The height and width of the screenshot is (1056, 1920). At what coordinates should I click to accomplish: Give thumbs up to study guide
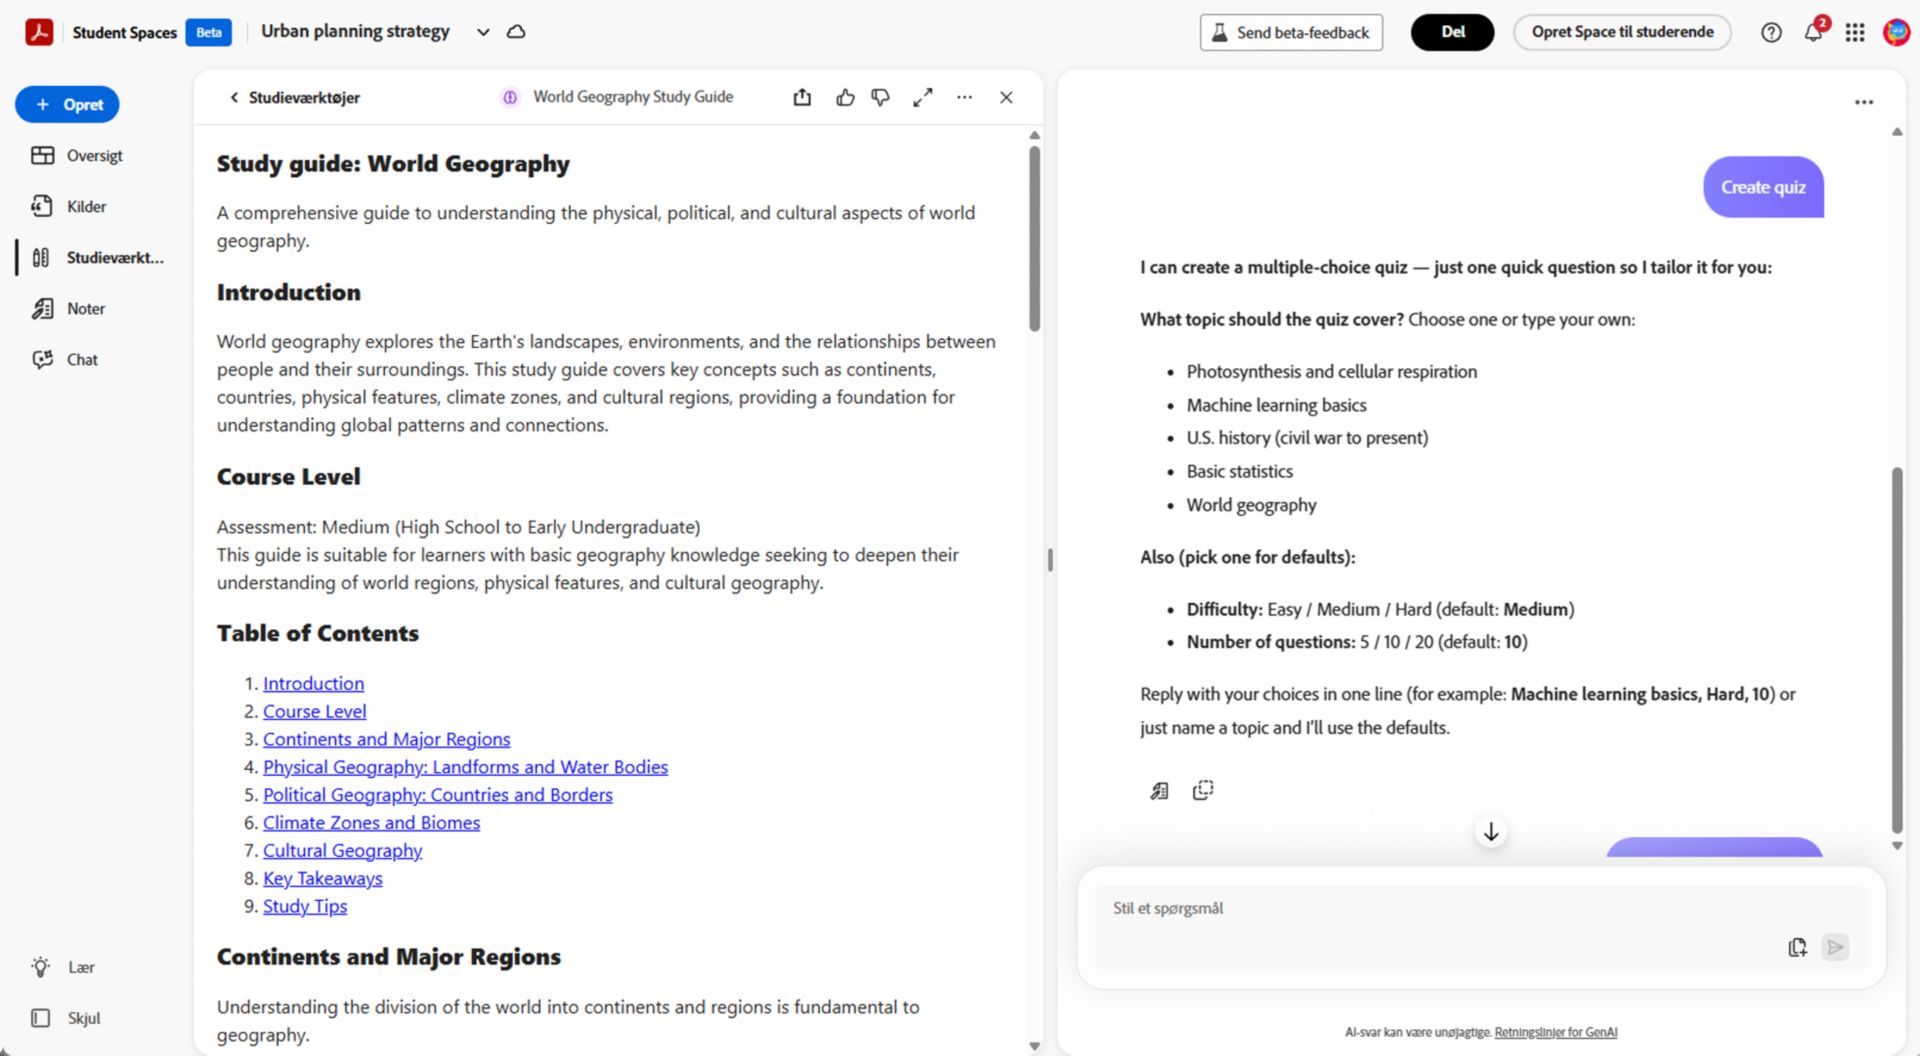point(845,97)
